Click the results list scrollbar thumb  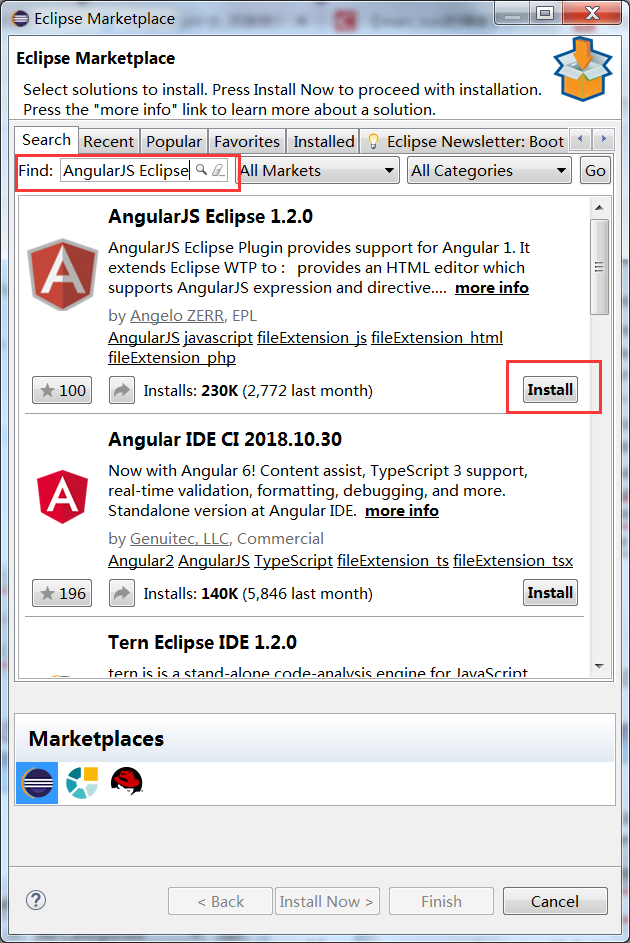pos(599,267)
